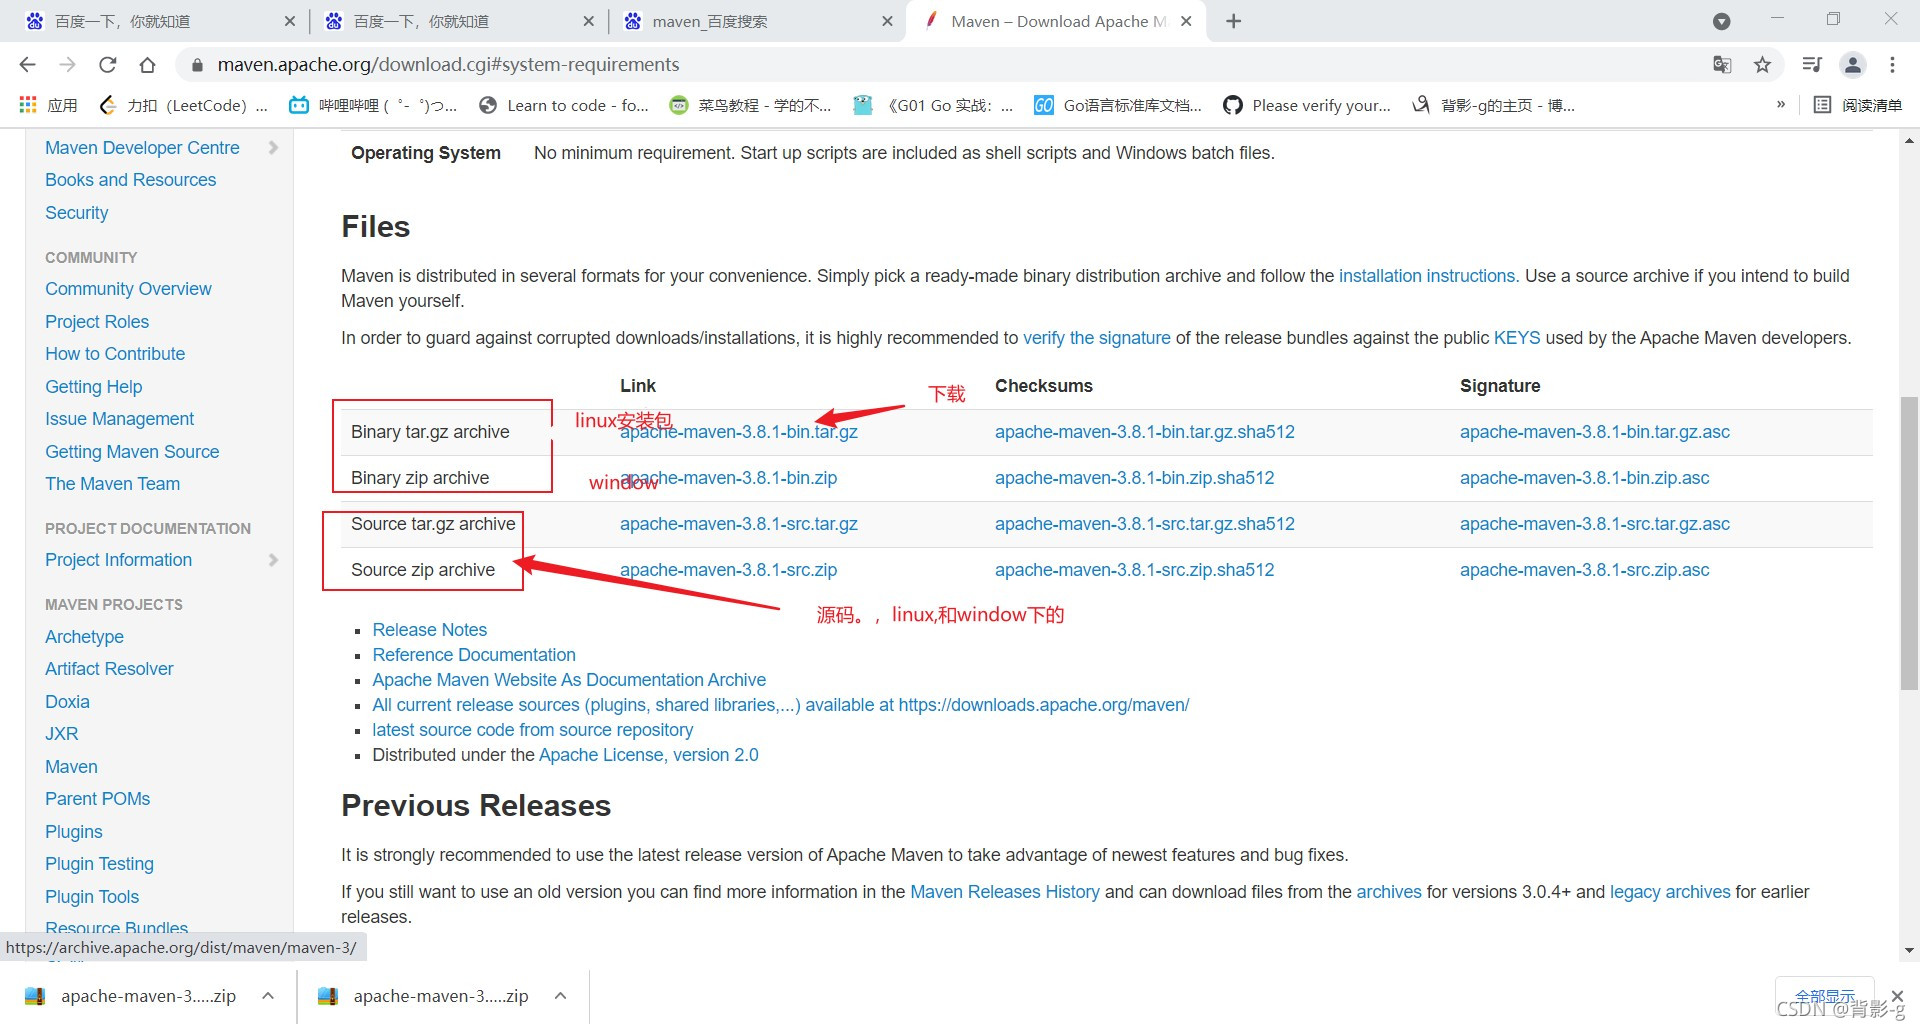Image resolution: width=1920 pixels, height=1030 pixels.
Task: Open the browser home page
Action: [147, 65]
